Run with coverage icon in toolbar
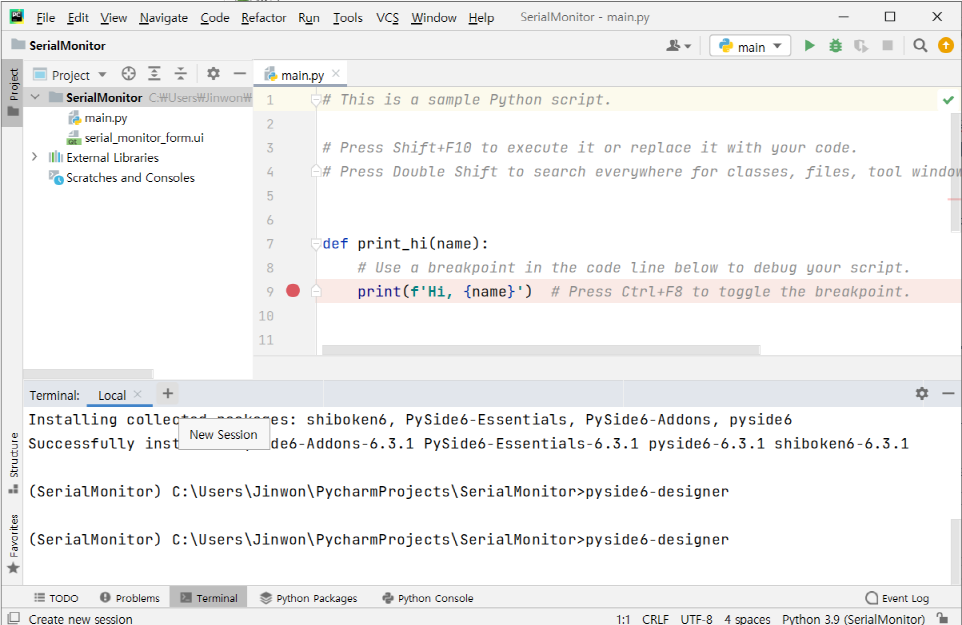The image size is (962, 625). pos(861,45)
